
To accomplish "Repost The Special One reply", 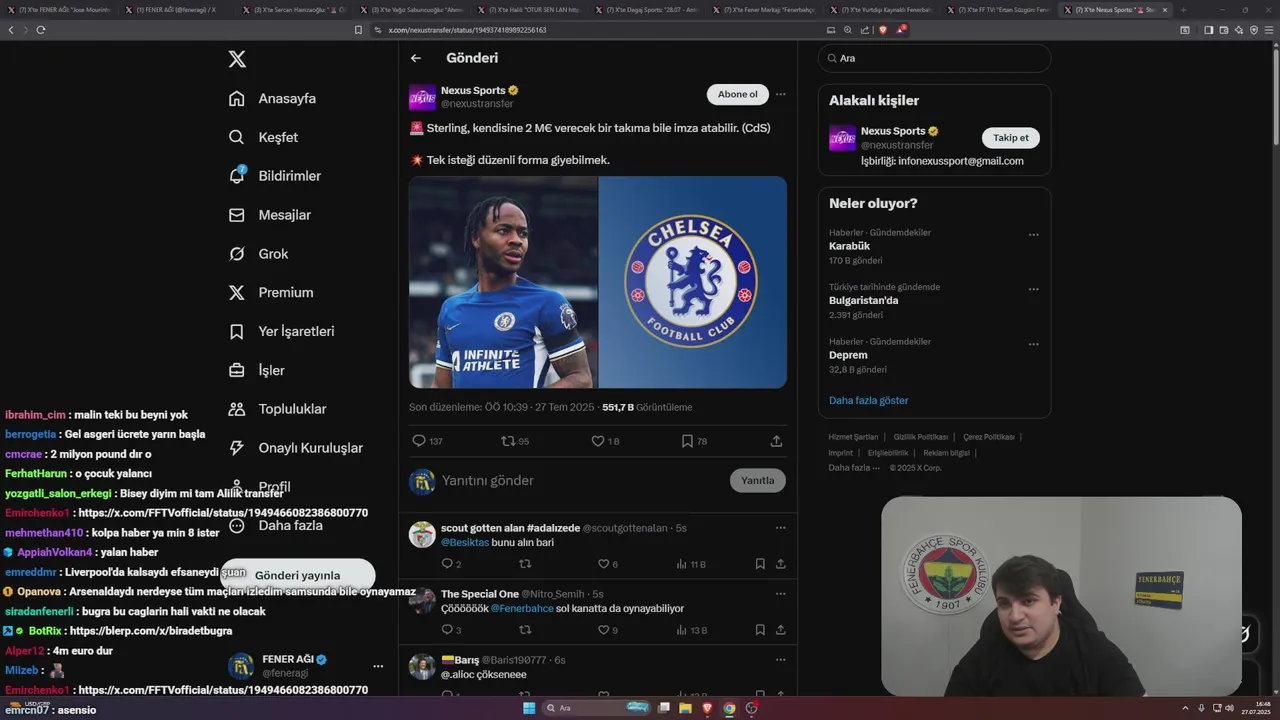I will 525,630.
